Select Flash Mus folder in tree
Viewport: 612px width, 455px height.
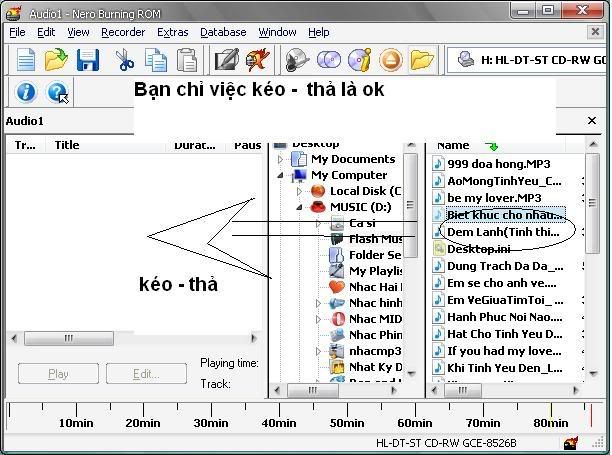(x=375, y=239)
